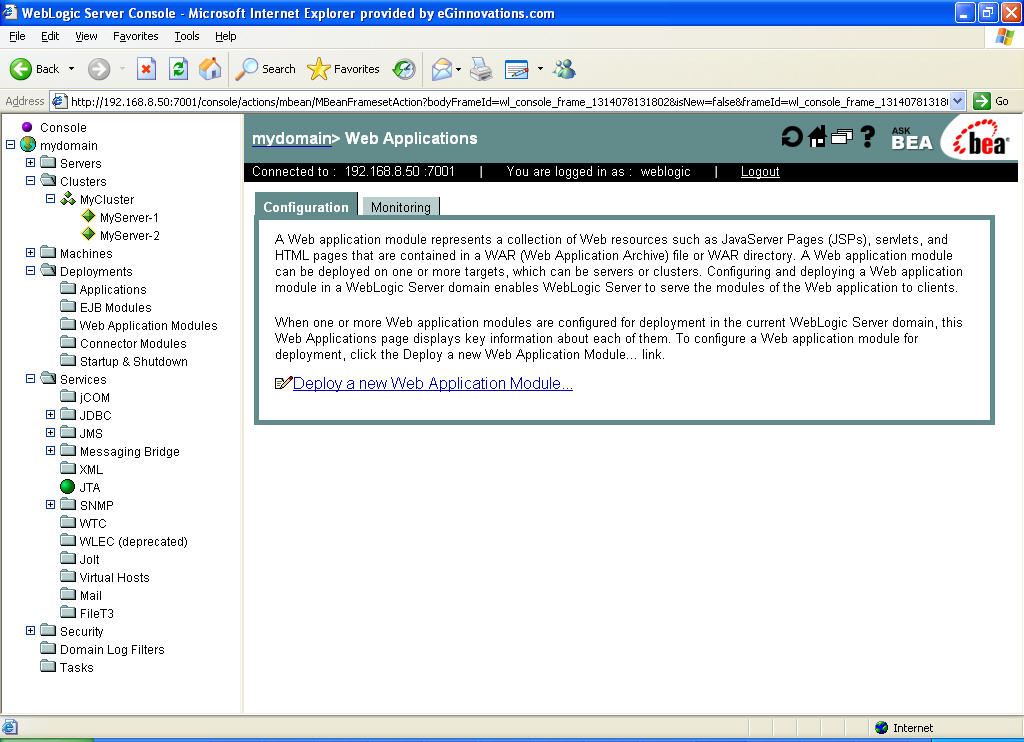This screenshot has height=742, width=1024.
Task: Collapse the MyCluster tree node
Action: (x=50, y=199)
